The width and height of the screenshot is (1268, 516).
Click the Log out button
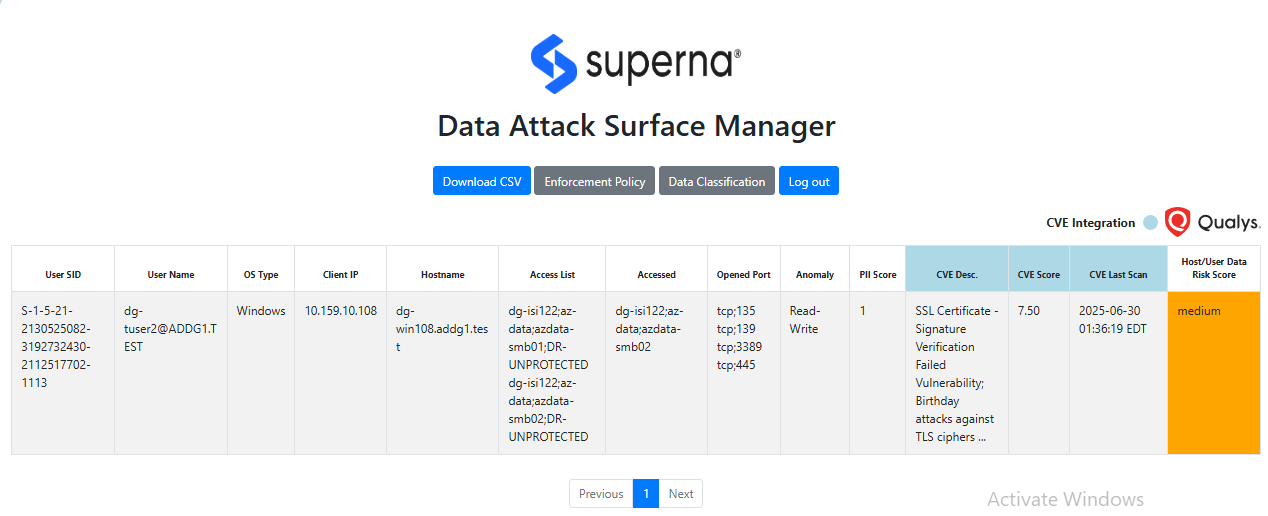pos(809,181)
